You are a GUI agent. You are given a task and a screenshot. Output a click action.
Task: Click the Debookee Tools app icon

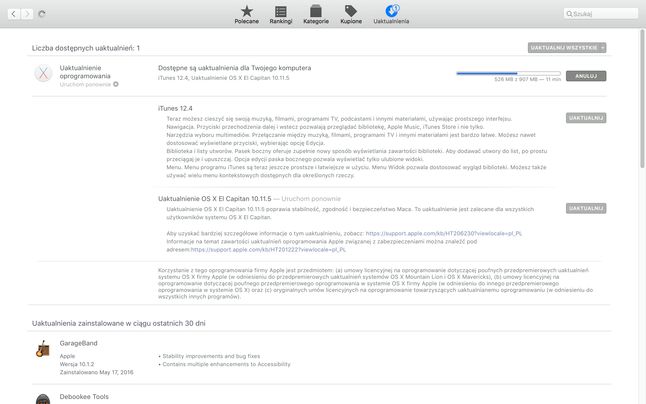tap(43, 399)
